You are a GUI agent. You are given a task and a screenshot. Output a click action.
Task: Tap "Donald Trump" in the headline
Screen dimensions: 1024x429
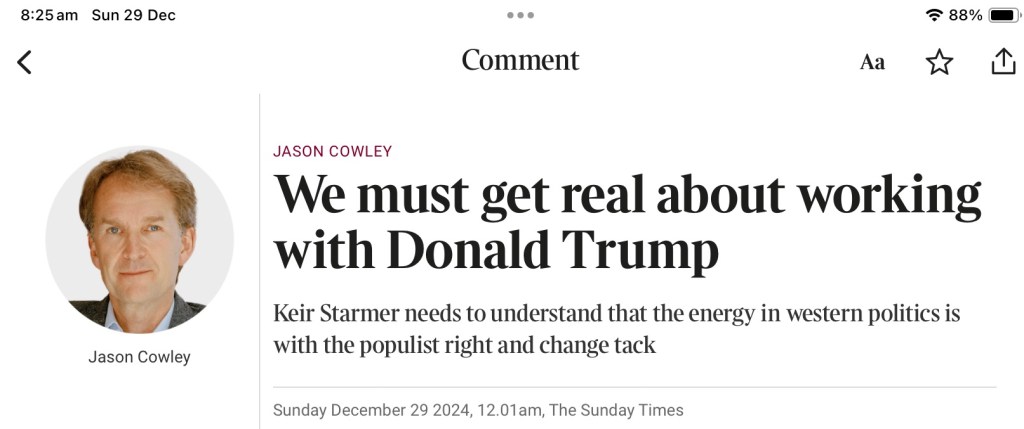[552, 250]
